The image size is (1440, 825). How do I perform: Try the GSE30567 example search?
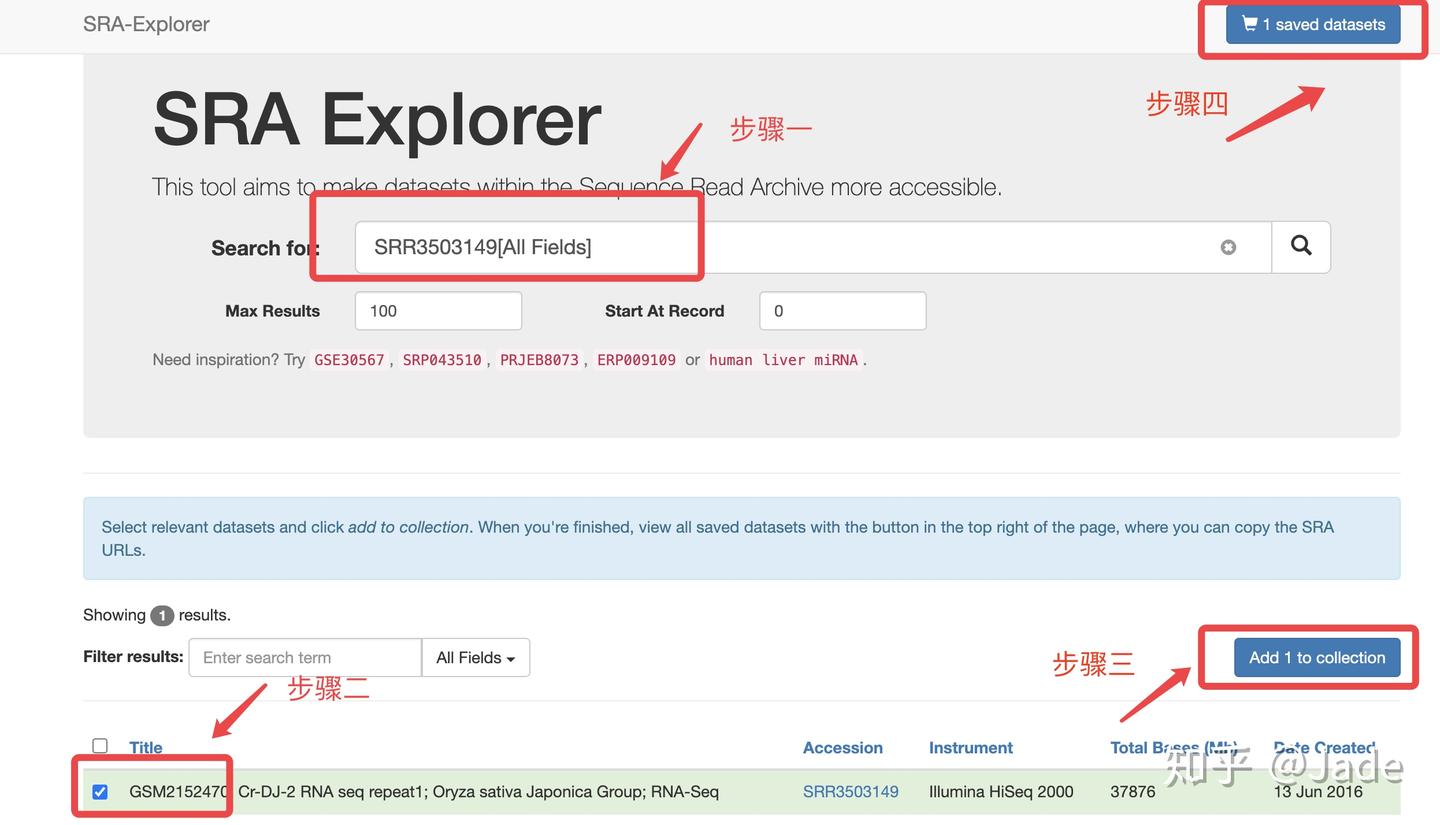[x=349, y=359]
